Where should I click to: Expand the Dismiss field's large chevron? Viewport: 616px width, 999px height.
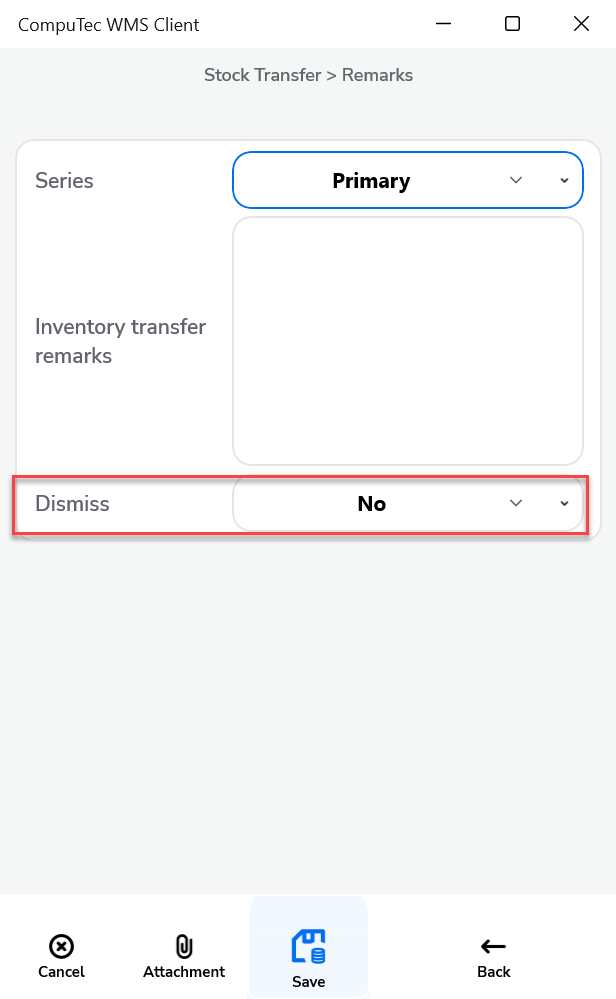[516, 503]
